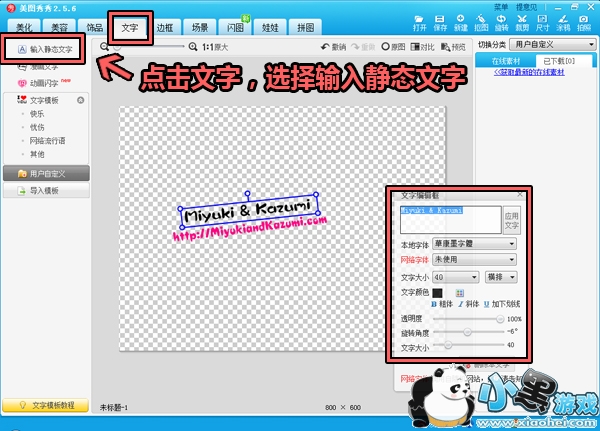
Task: Click the 打开 (Open) toolbar icon
Action: [419, 23]
